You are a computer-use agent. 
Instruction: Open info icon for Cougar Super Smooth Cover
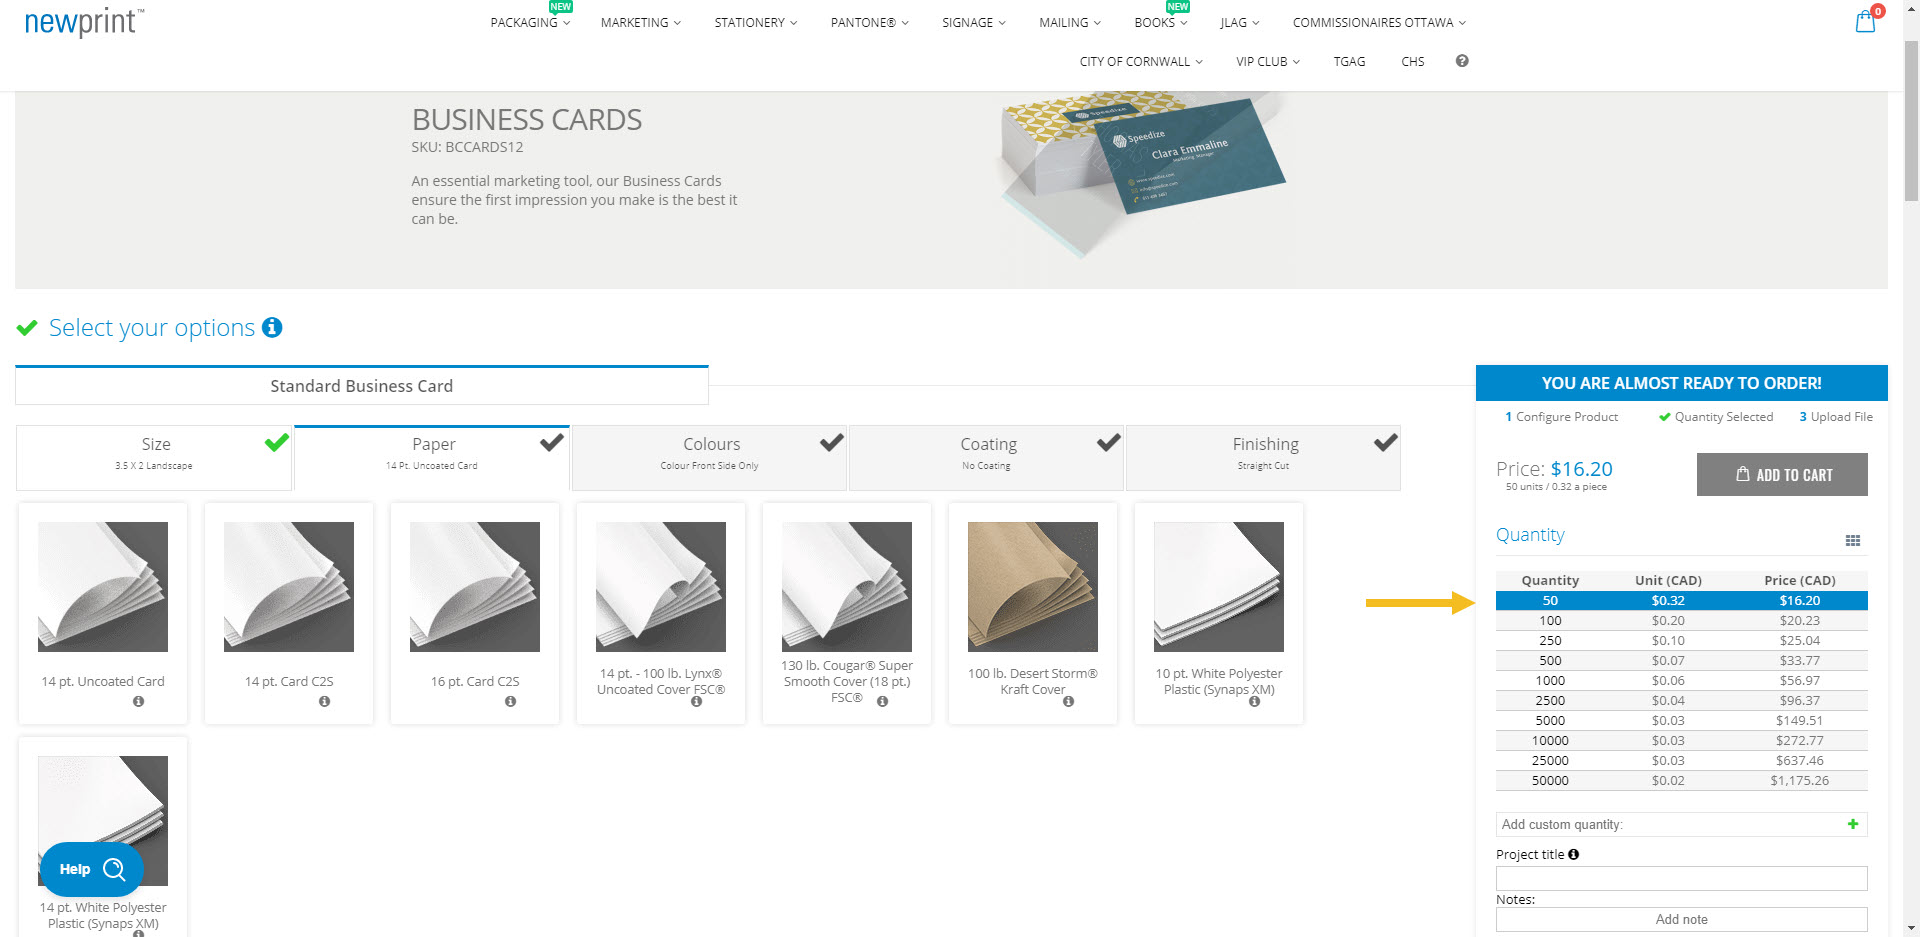click(882, 701)
